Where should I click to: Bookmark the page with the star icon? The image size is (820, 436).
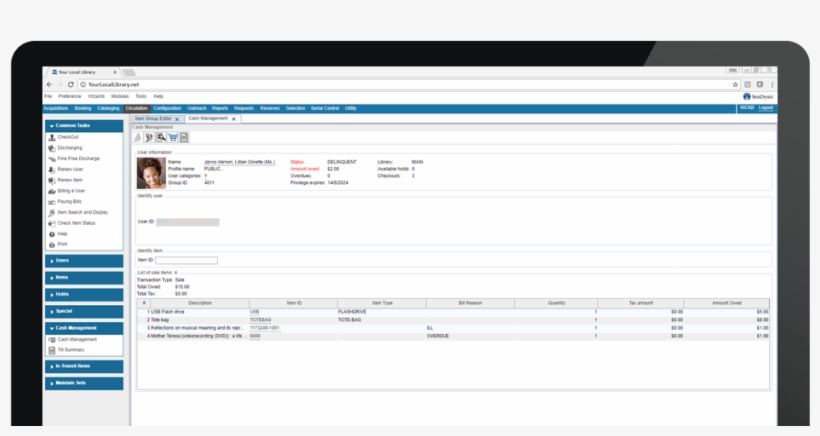point(736,85)
